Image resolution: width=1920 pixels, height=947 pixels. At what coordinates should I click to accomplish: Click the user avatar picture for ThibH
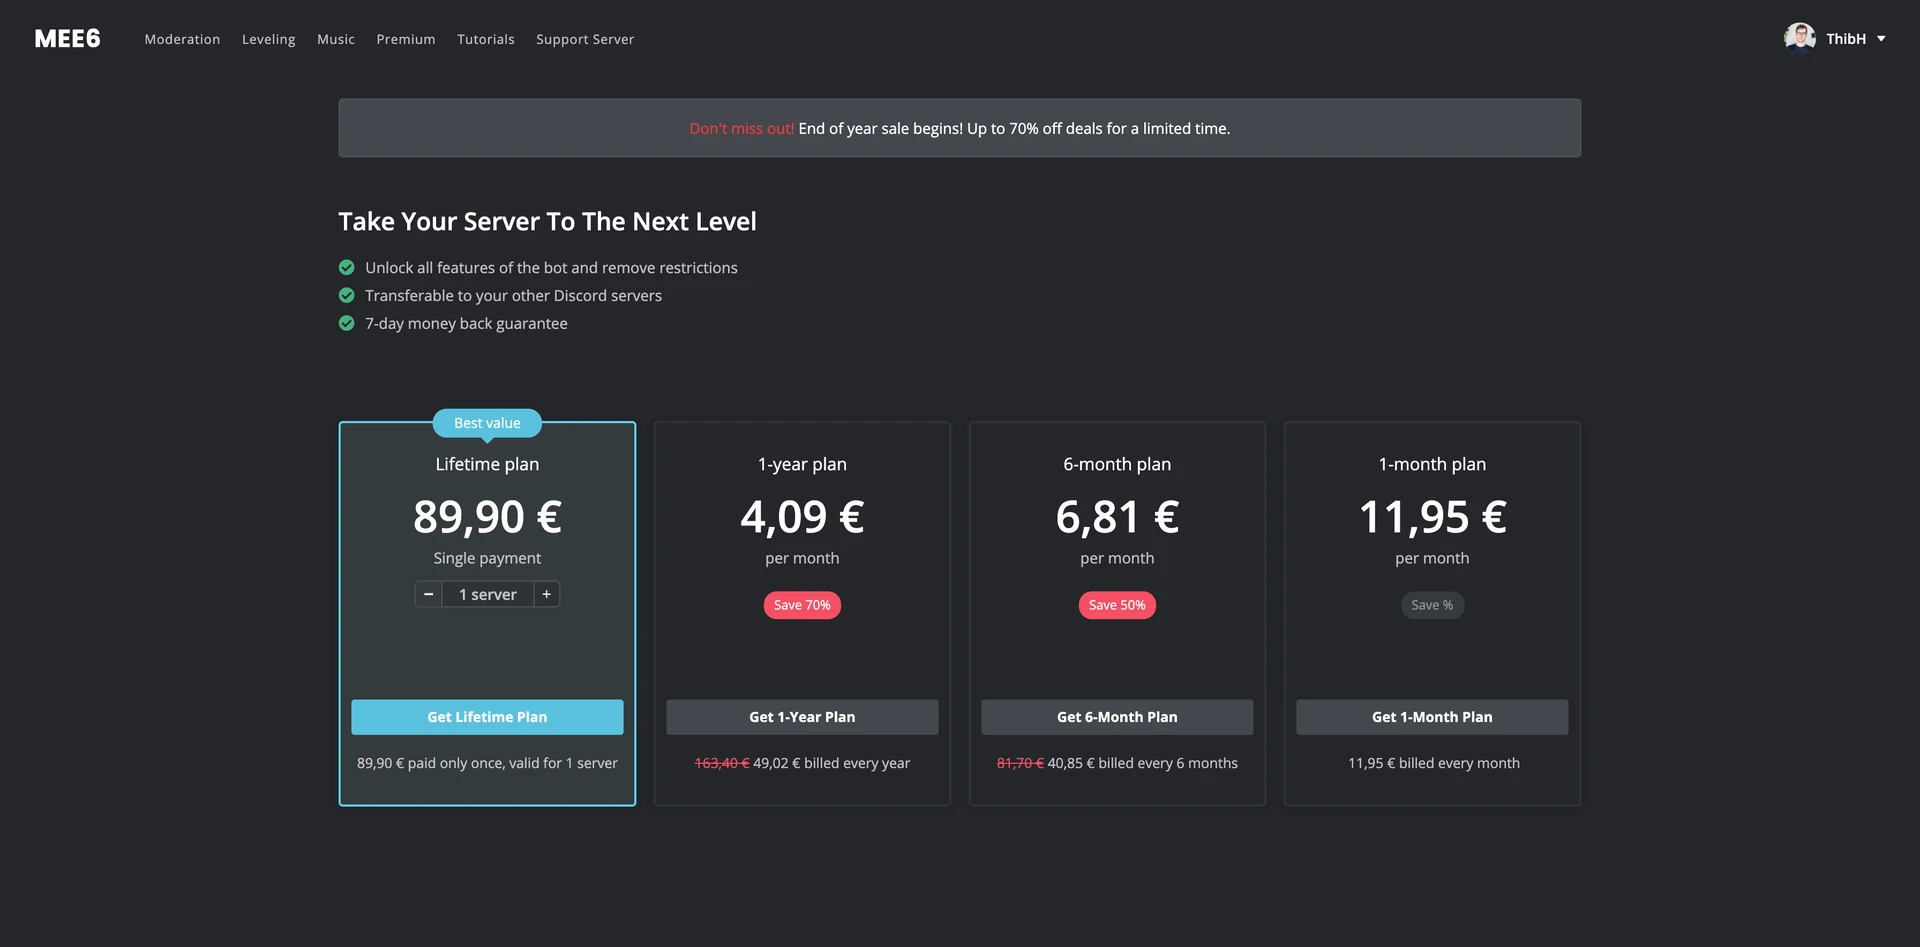(x=1799, y=36)
